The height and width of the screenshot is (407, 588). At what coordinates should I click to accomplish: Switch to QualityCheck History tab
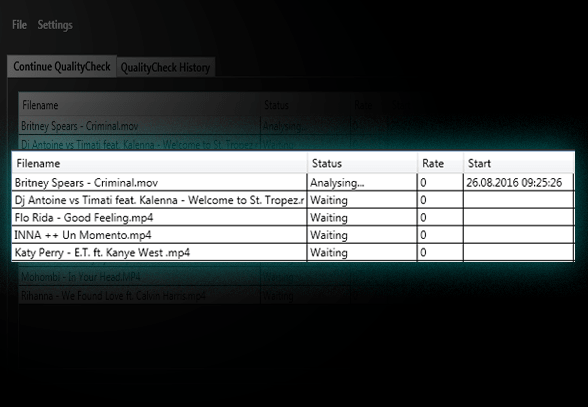pos(165,68)
